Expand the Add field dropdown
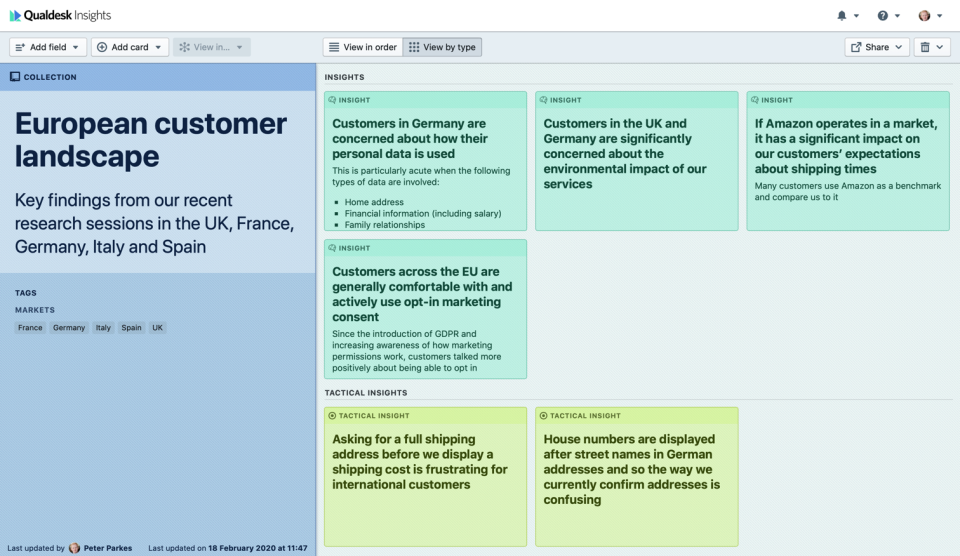The height and width of the screenshot is (556, 960). (48, 47)
